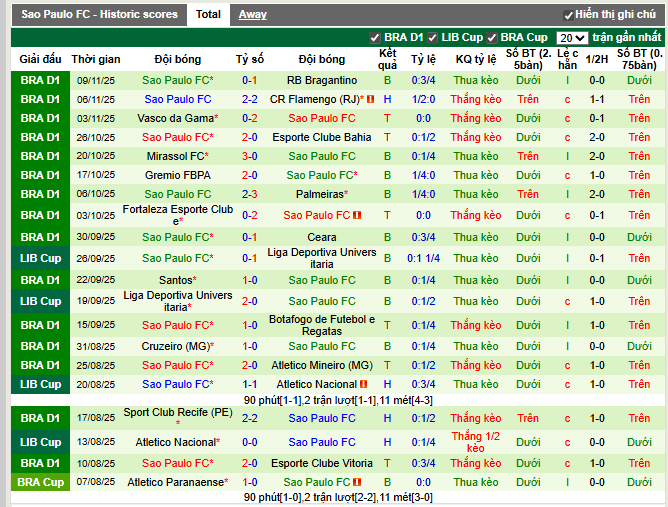Click the 2-2 score of 06/11/25 match

coord(249,99)
